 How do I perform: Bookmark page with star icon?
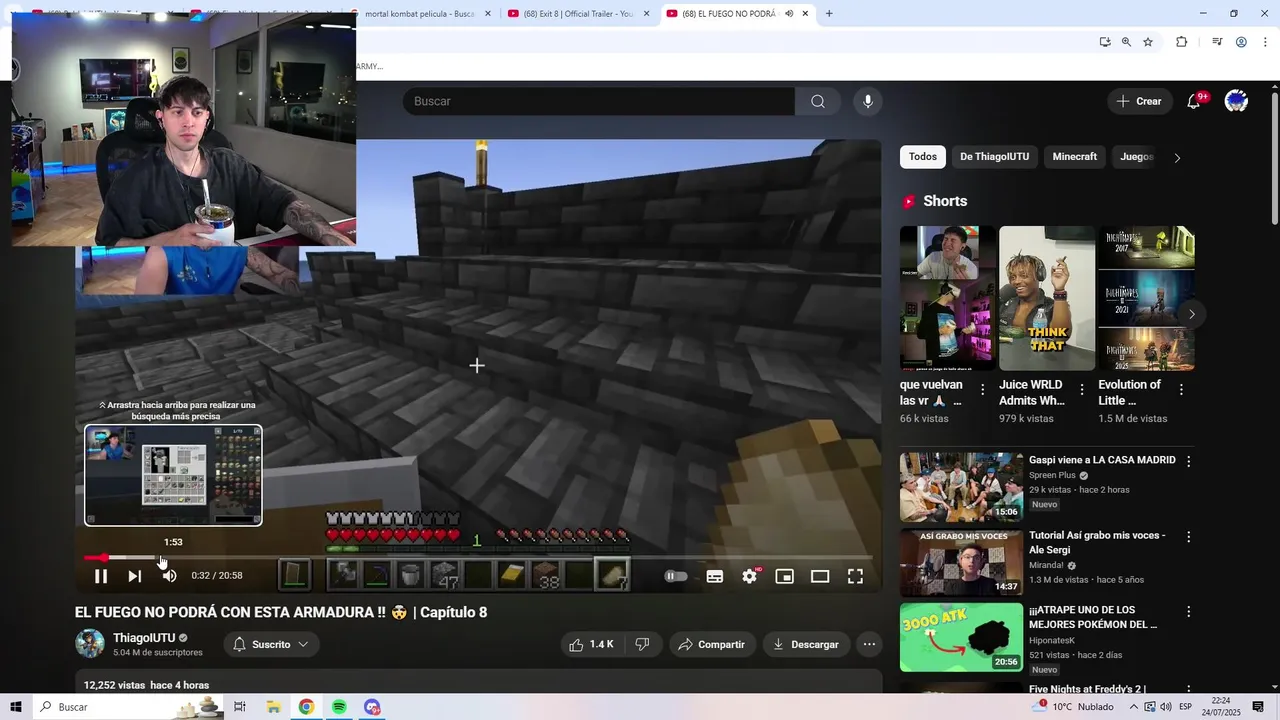1148,42
